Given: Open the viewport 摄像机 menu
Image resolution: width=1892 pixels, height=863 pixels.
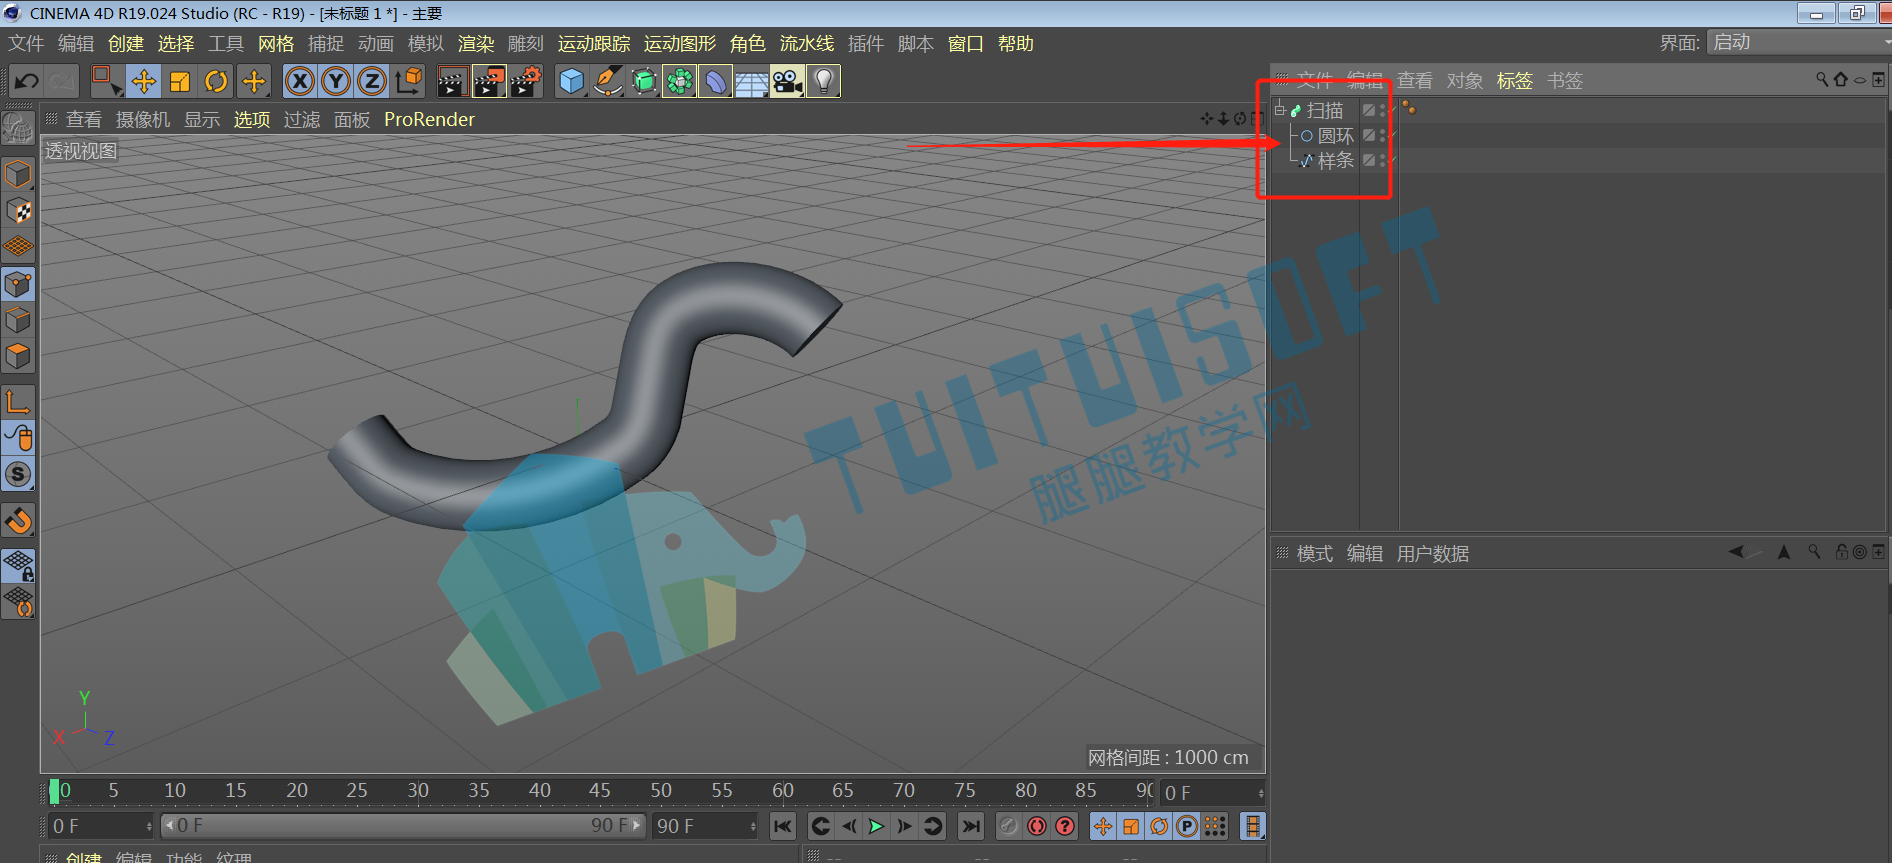Looking at the screenshot, I should coord(143,120).
